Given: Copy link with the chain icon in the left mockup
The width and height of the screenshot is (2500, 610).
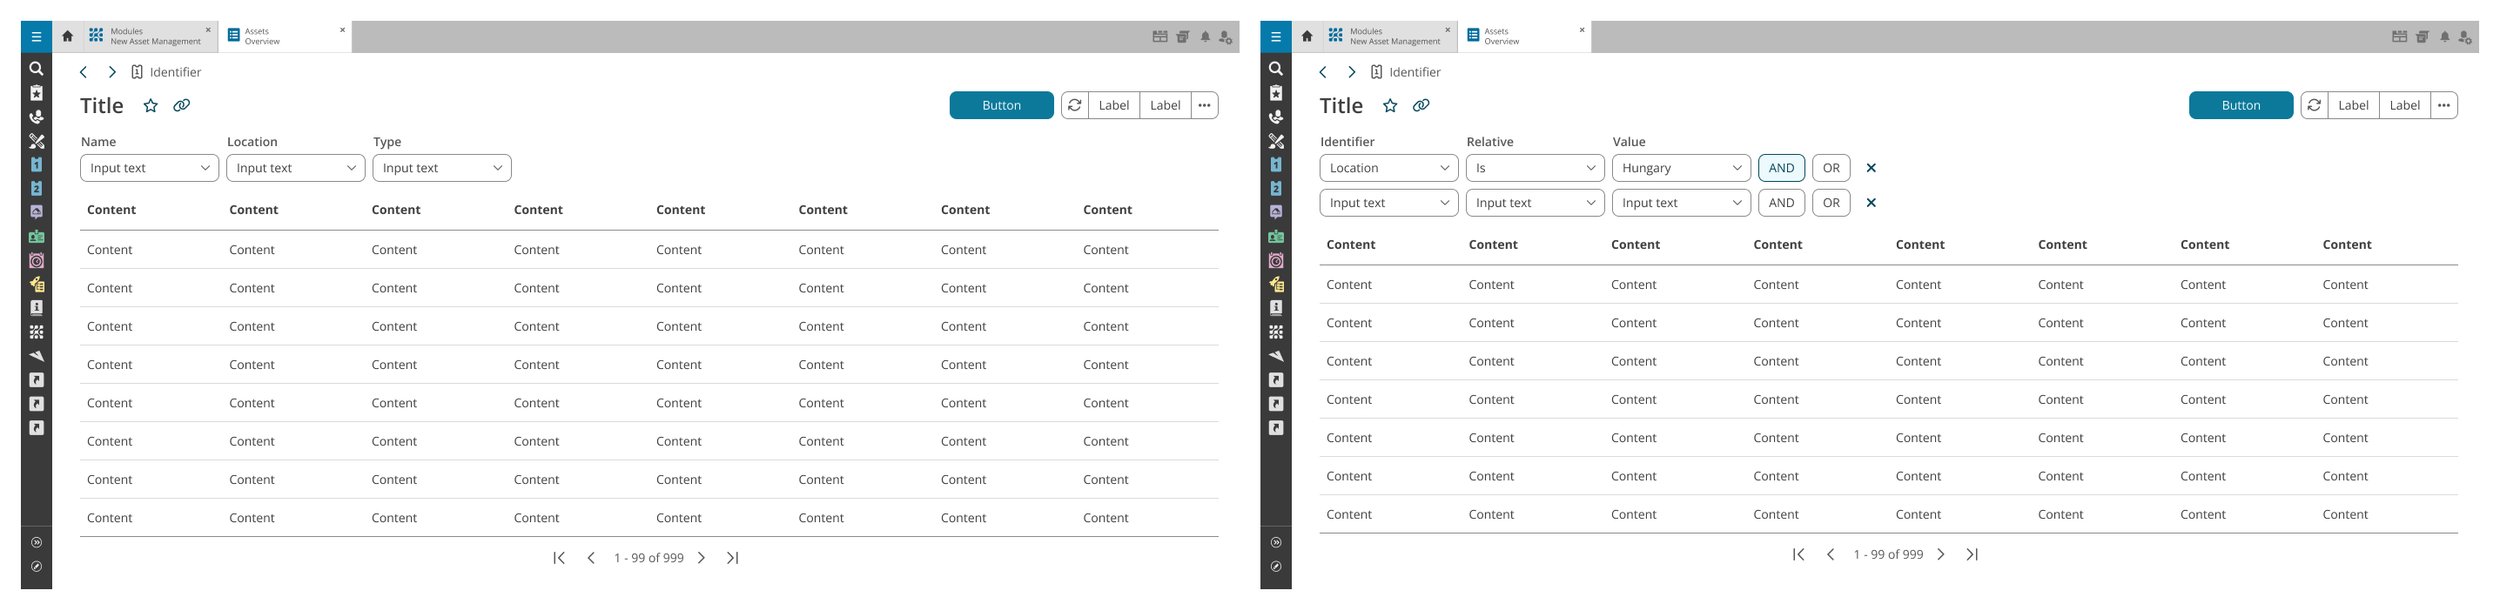Looking at the screenshot, I should (x=181, y=105).
